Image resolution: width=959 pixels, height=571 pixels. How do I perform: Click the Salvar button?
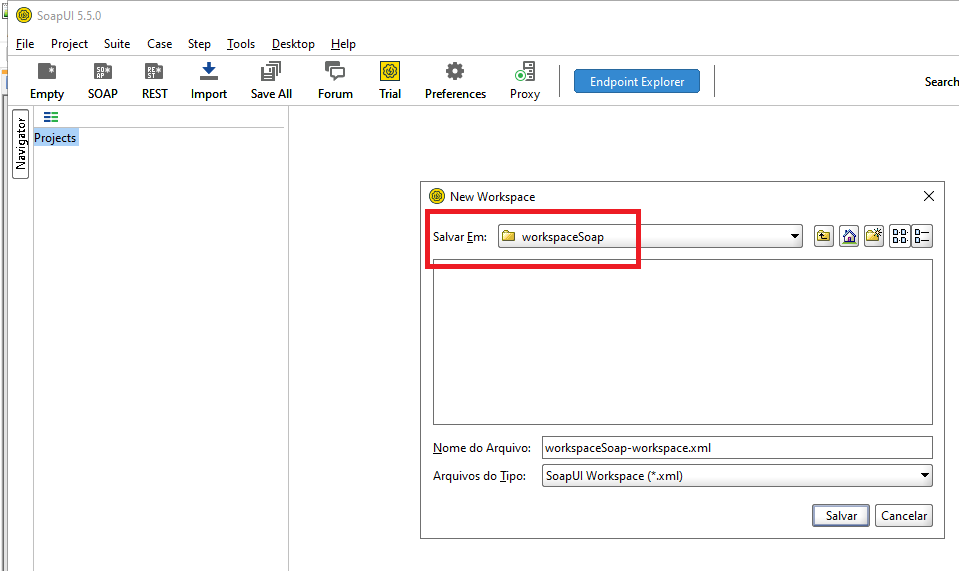click(x=841, y=515)
